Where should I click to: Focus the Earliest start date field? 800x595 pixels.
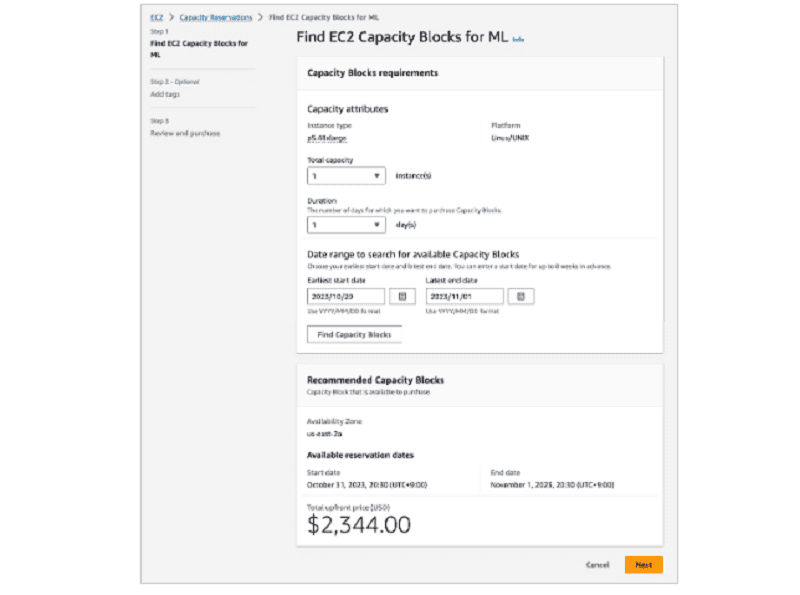click(x=346, y=296)
